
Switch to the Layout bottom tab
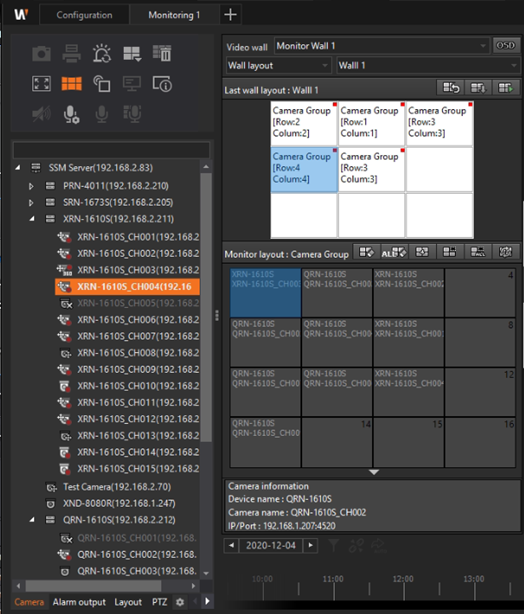click(128, 602)
